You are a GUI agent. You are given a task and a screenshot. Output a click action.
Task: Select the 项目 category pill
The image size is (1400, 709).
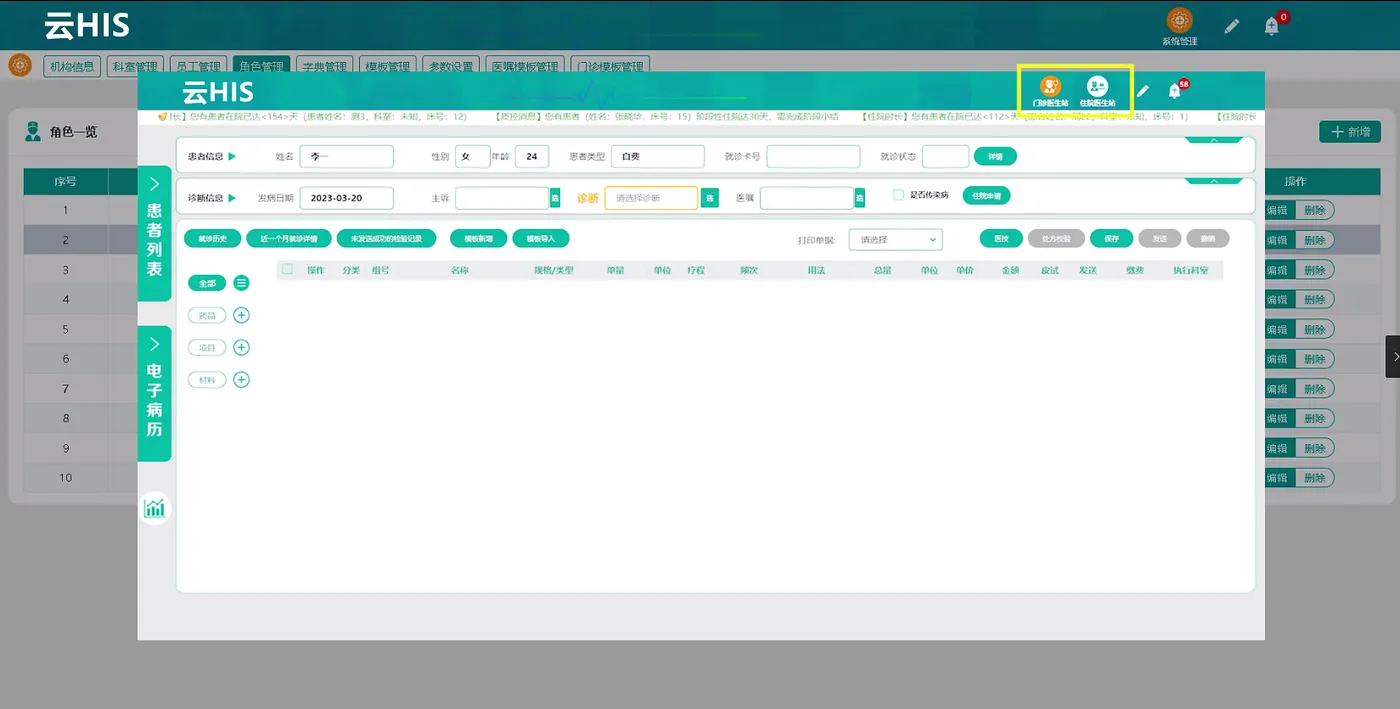point(208,347)
